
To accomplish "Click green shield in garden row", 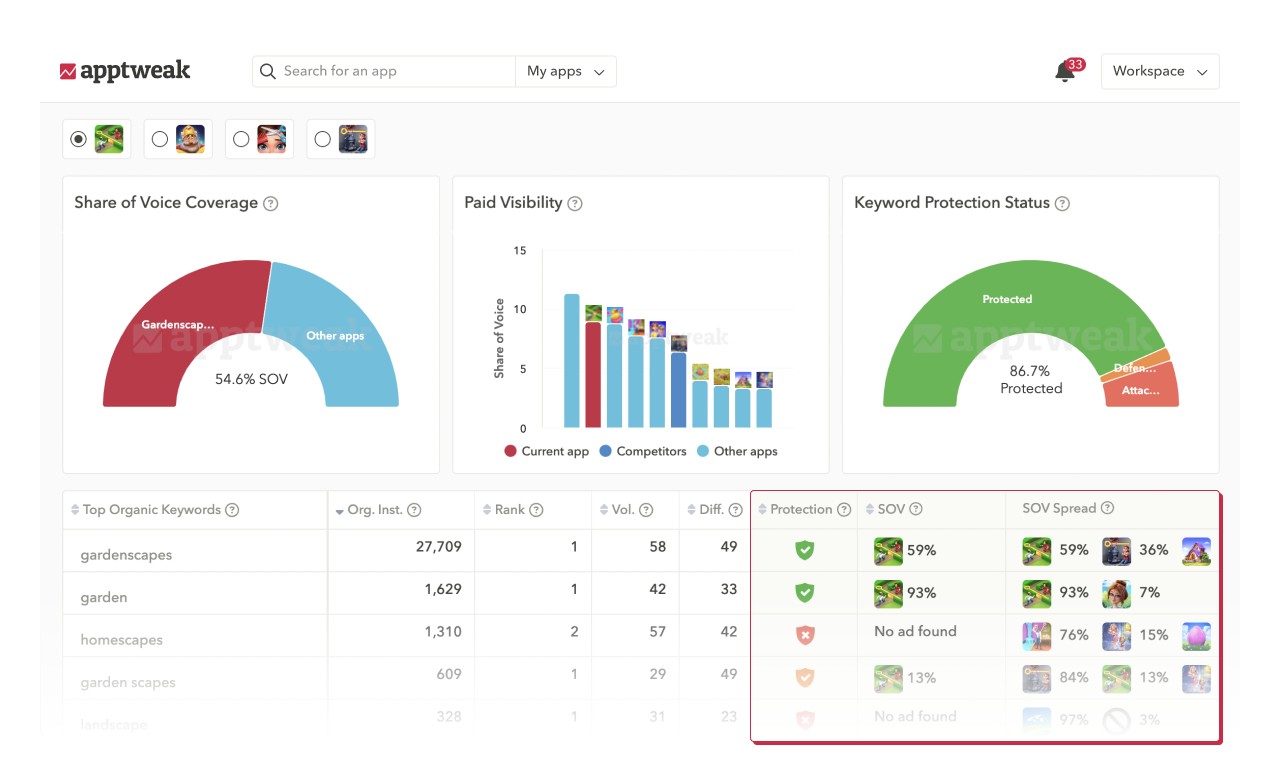I will (804, 593).
